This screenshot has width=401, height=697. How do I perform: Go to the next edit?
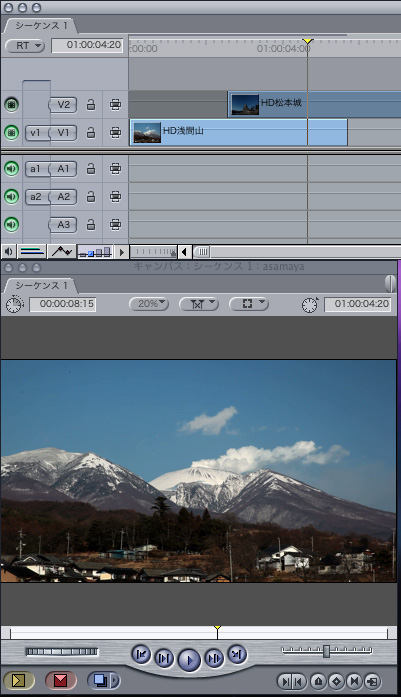(x=237, y=654)
